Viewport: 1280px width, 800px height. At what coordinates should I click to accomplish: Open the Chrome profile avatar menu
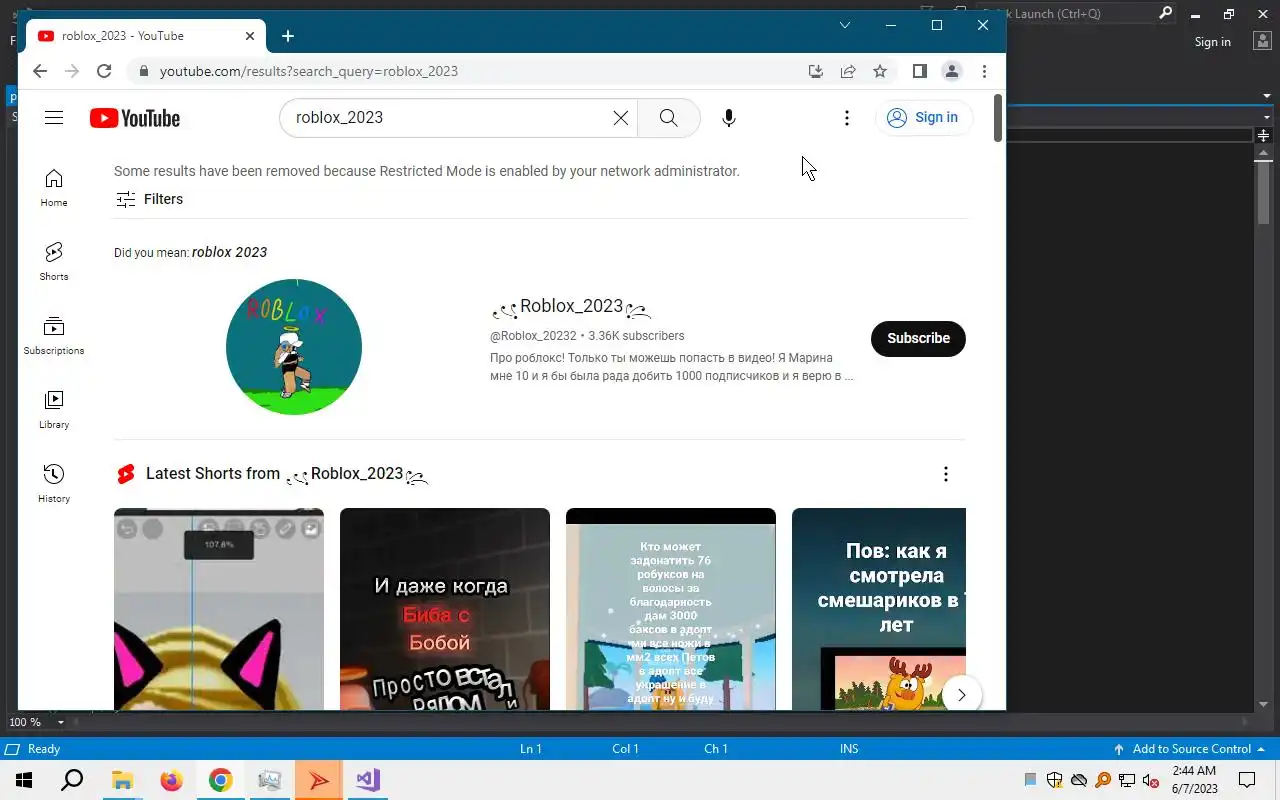(x=952, y=71)
